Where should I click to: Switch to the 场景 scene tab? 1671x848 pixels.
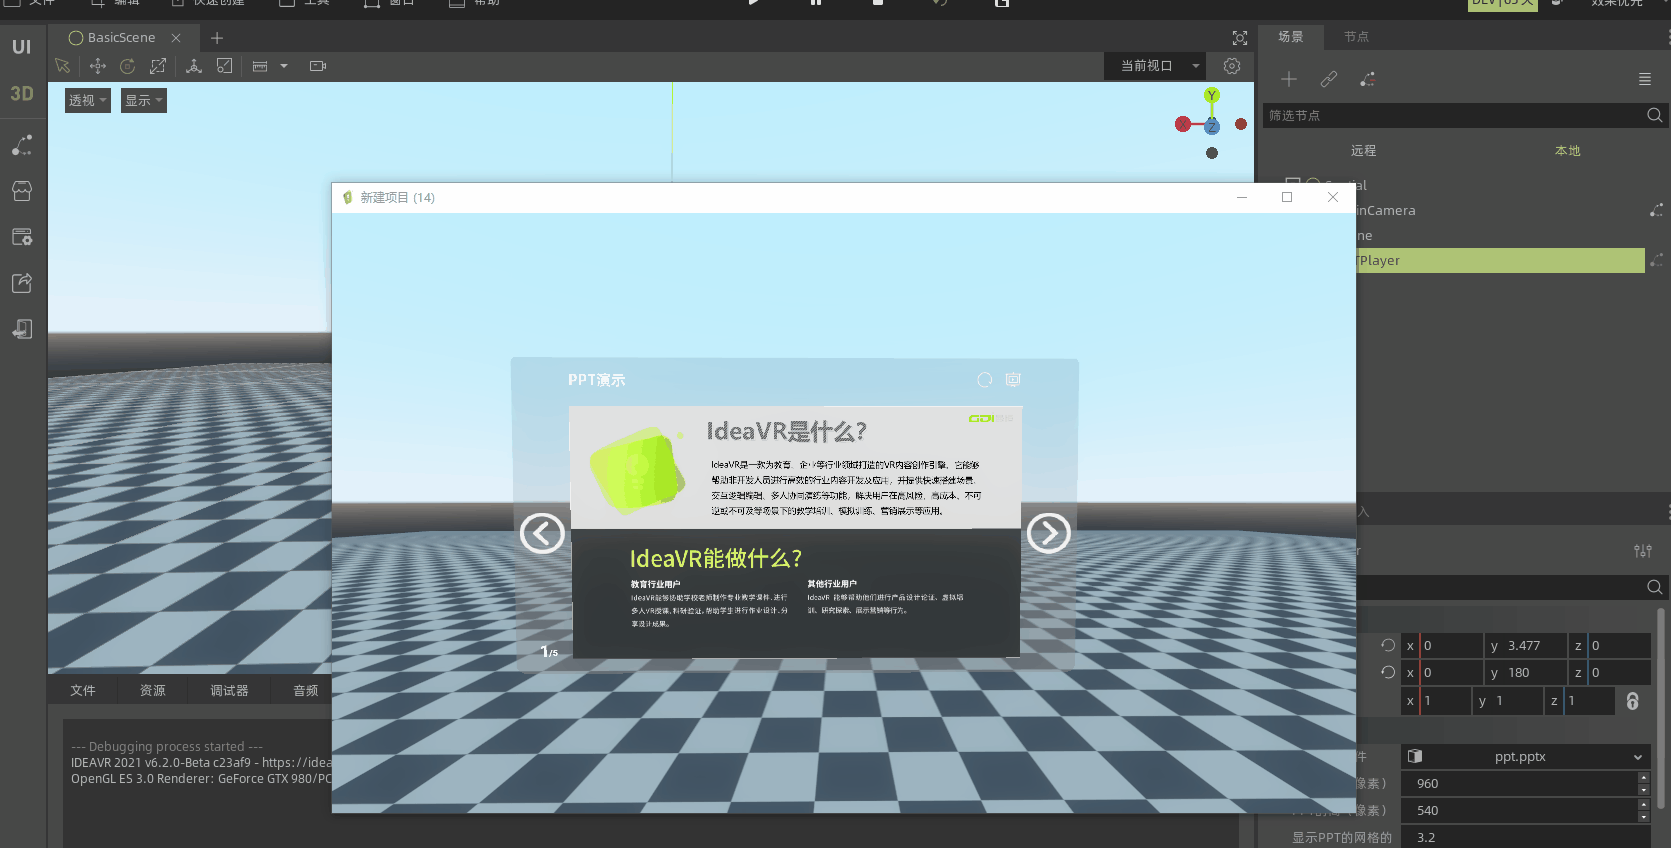1291,37
